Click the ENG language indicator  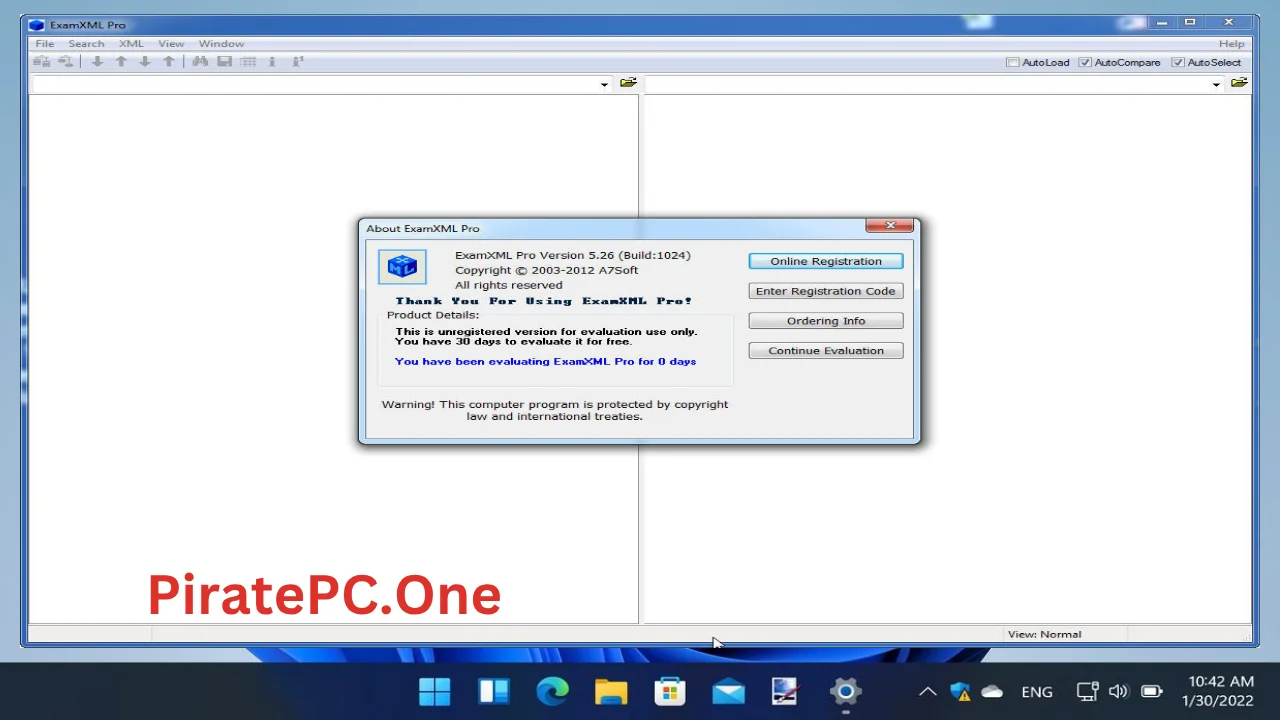tap(1037, 692)
